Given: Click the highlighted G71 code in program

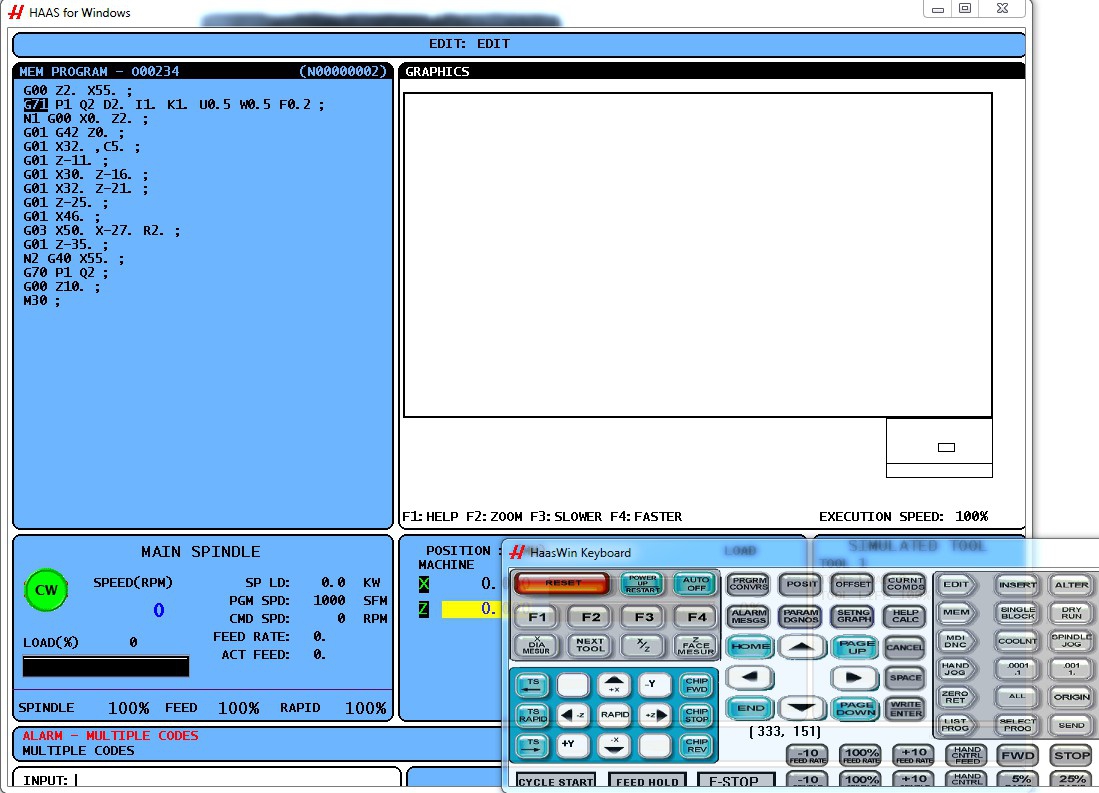Looking at the screenshot, I should (x=35, y=104).
